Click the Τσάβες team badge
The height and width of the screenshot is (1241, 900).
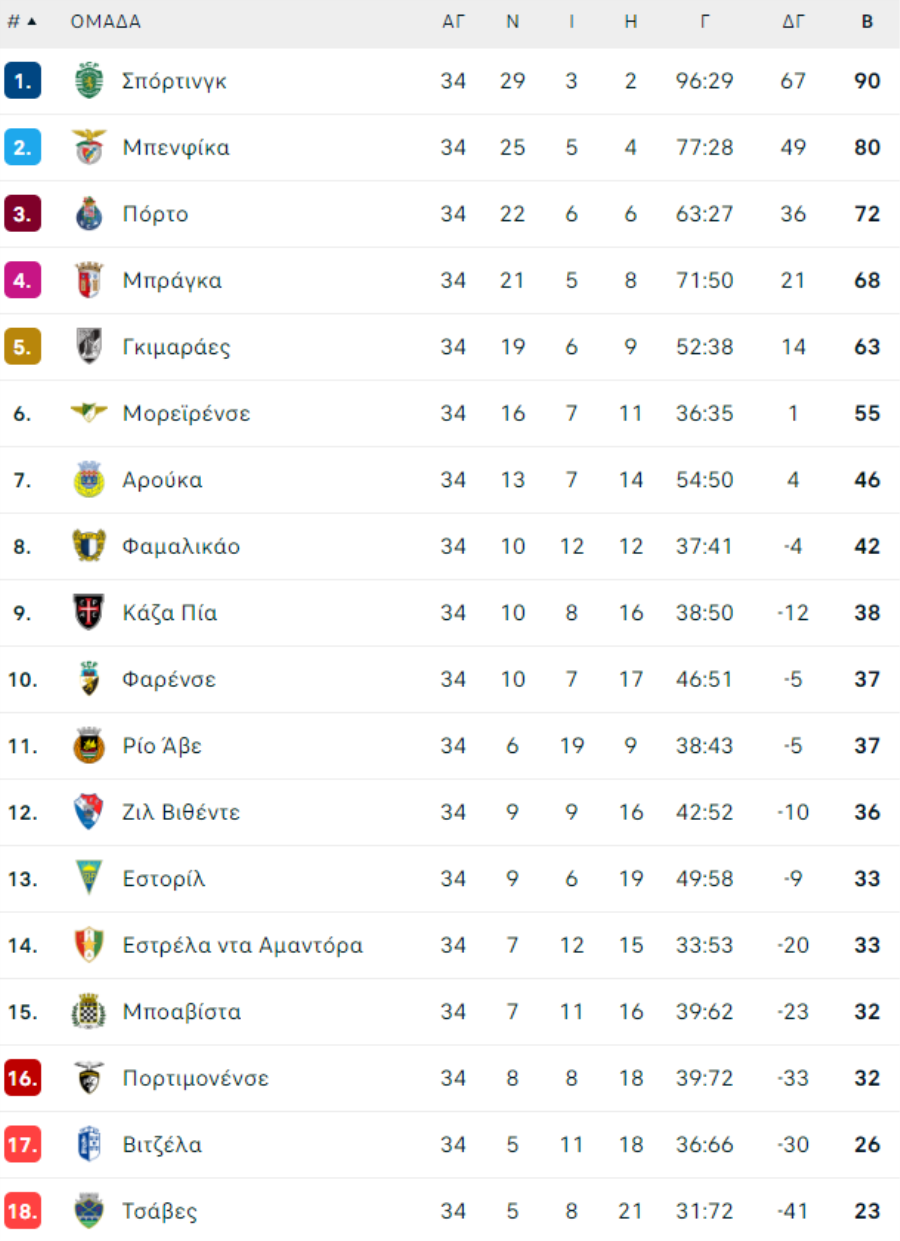[x=89, y=1211]
